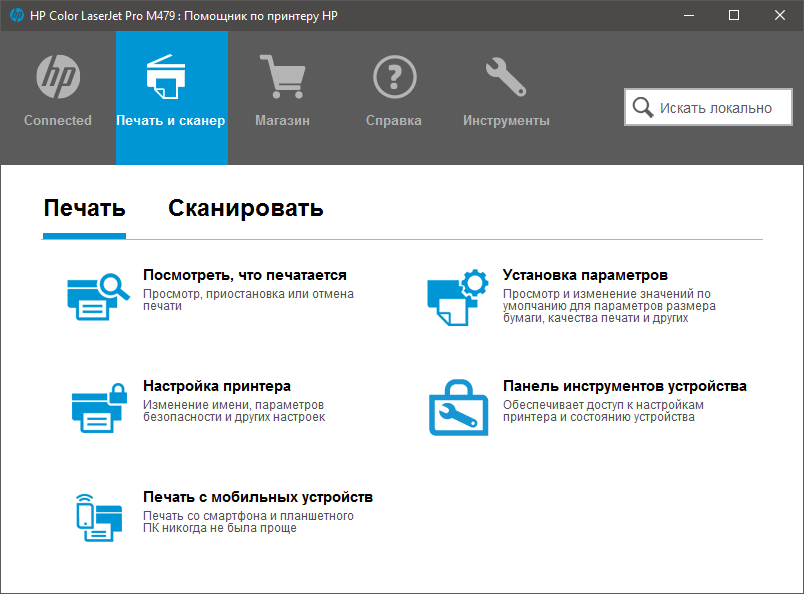
Task: Open Панель инструментов устройства link
Action: pos(625,386)
